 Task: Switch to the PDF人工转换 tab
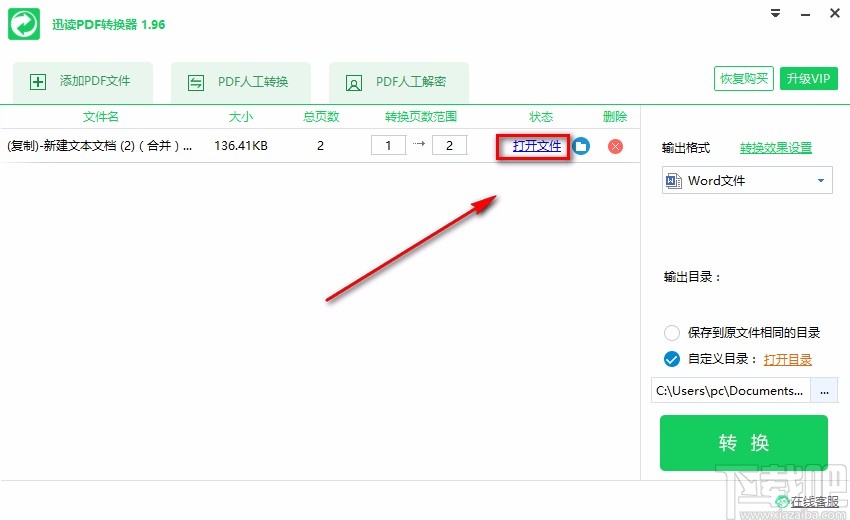point(241,82)
